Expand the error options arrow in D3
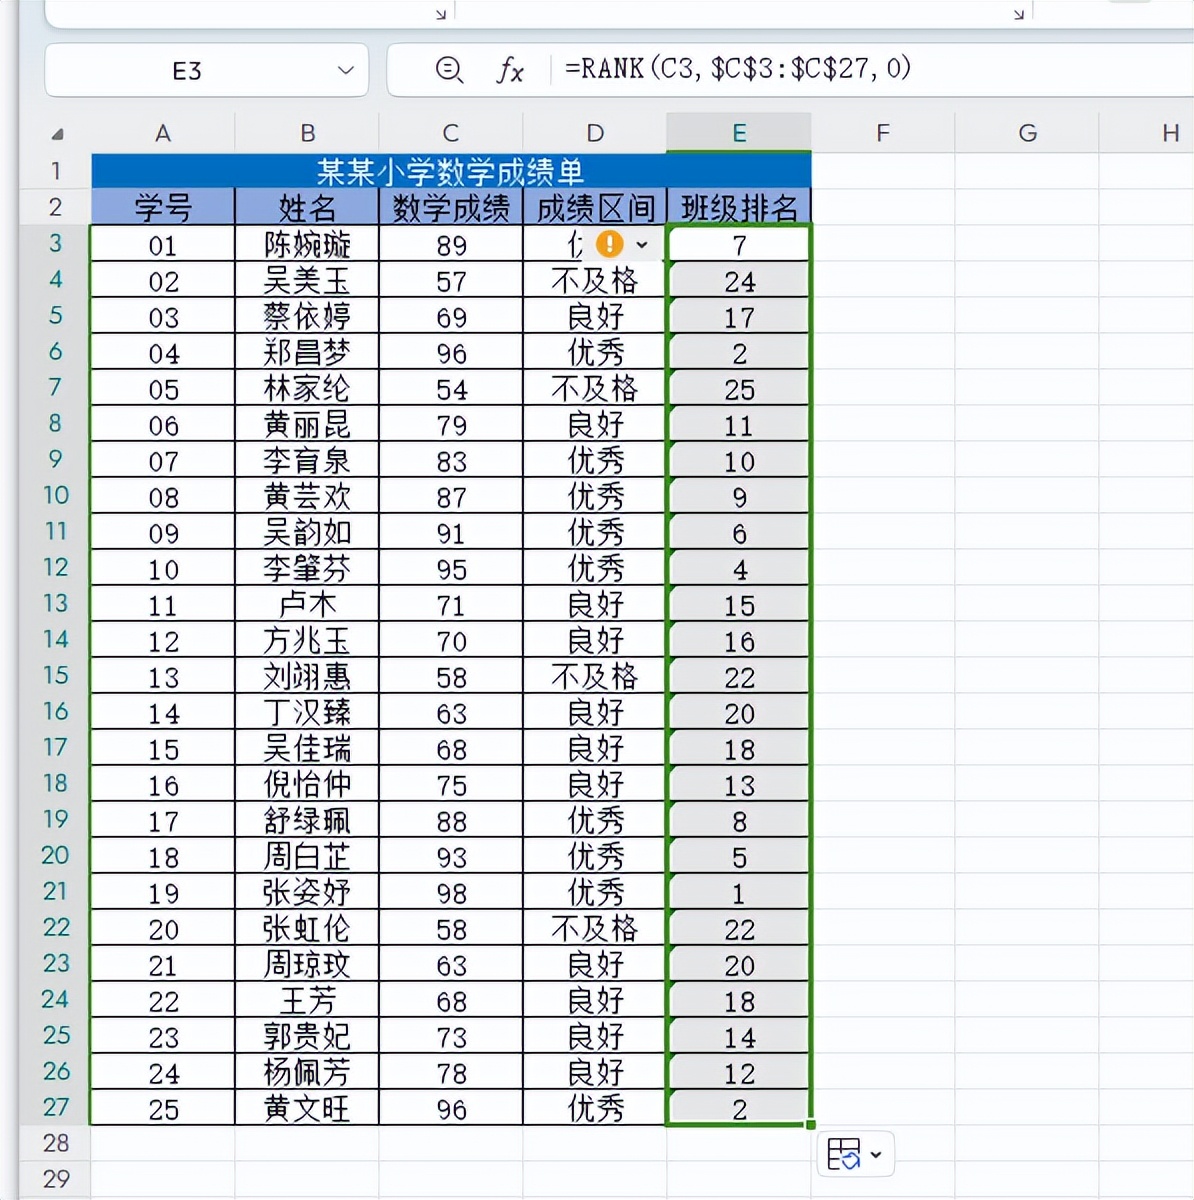This screenshot has height=1200, width=1194. click(642, 244)
